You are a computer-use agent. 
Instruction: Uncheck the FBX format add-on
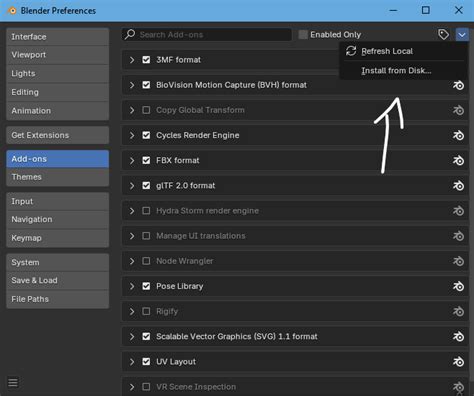pos(146,160)
